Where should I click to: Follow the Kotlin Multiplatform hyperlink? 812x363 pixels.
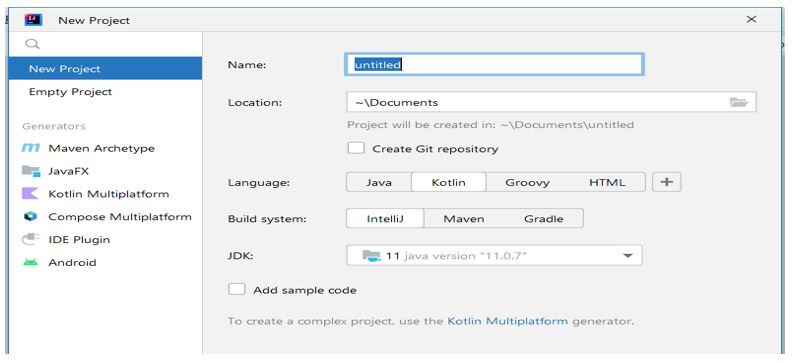[x=508, y=321]
